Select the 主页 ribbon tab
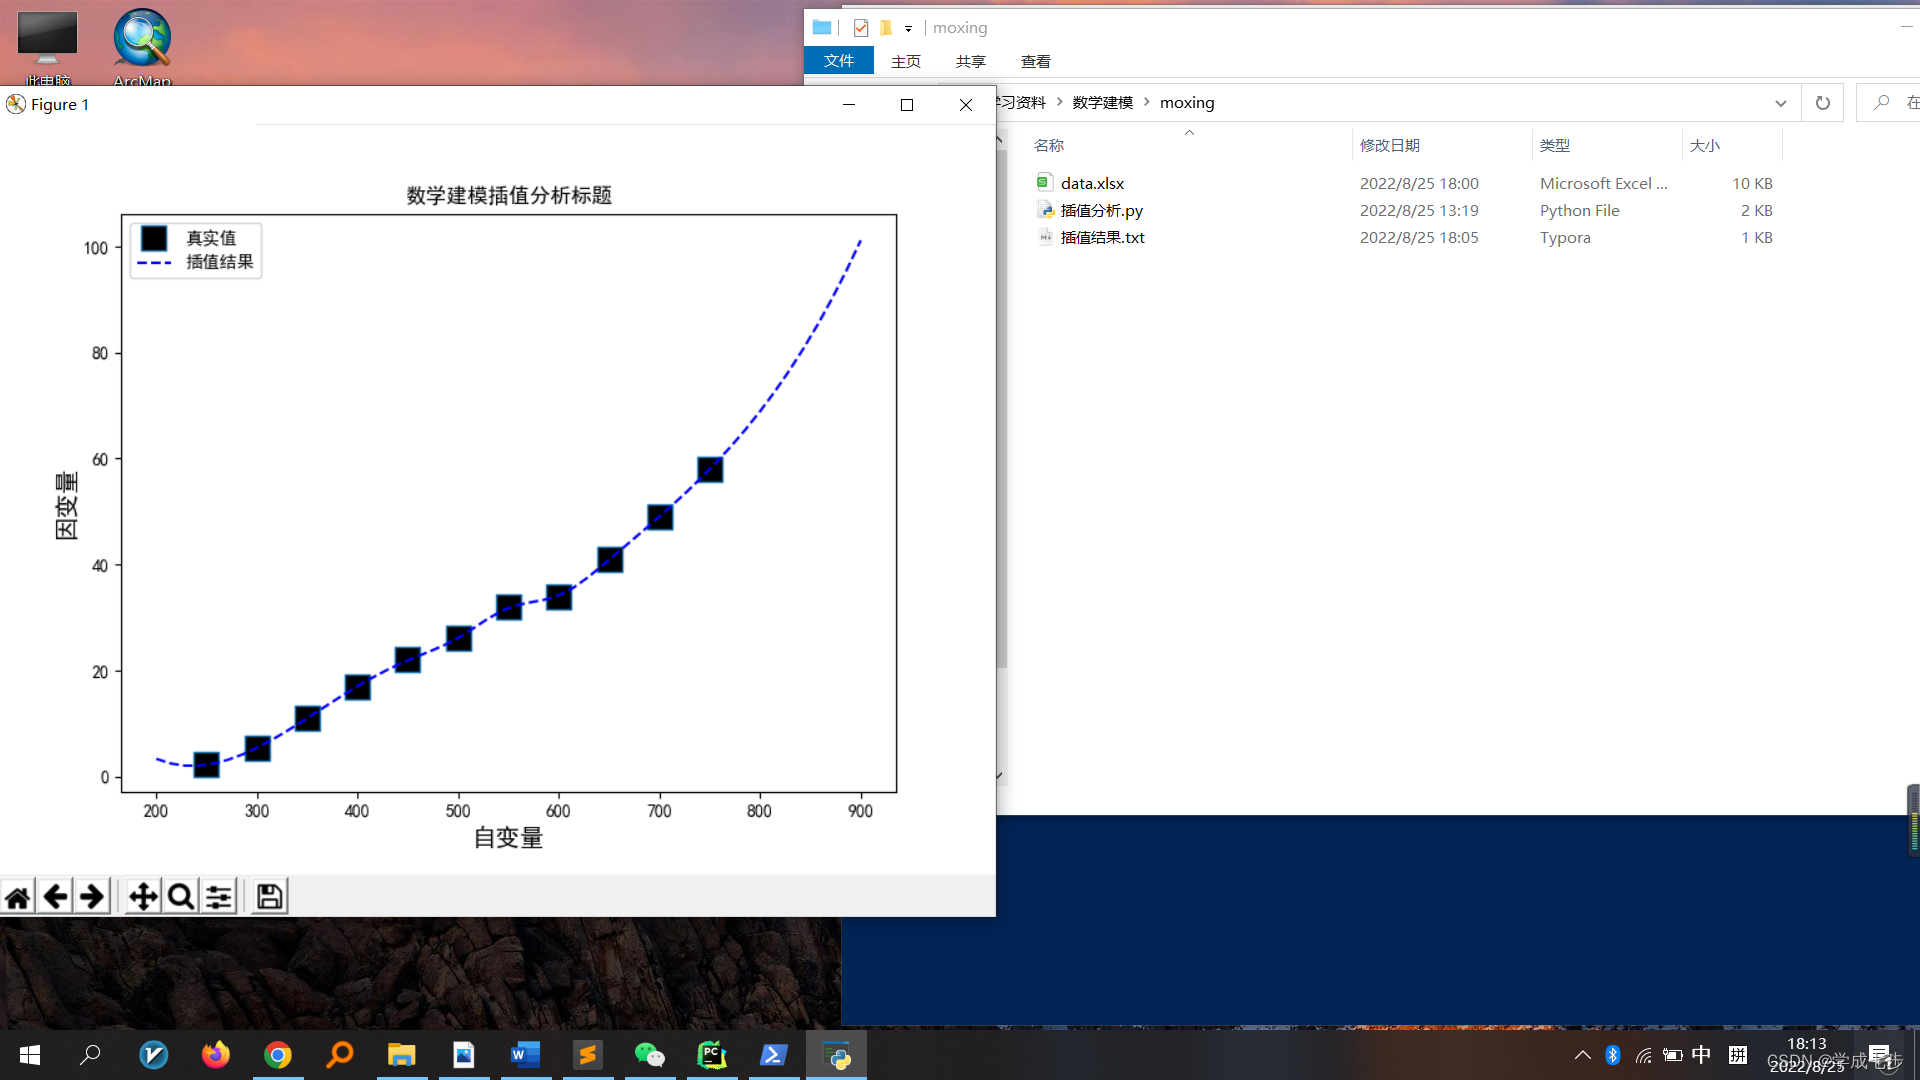1920x1080 pixels. click(x=905, y=61)
